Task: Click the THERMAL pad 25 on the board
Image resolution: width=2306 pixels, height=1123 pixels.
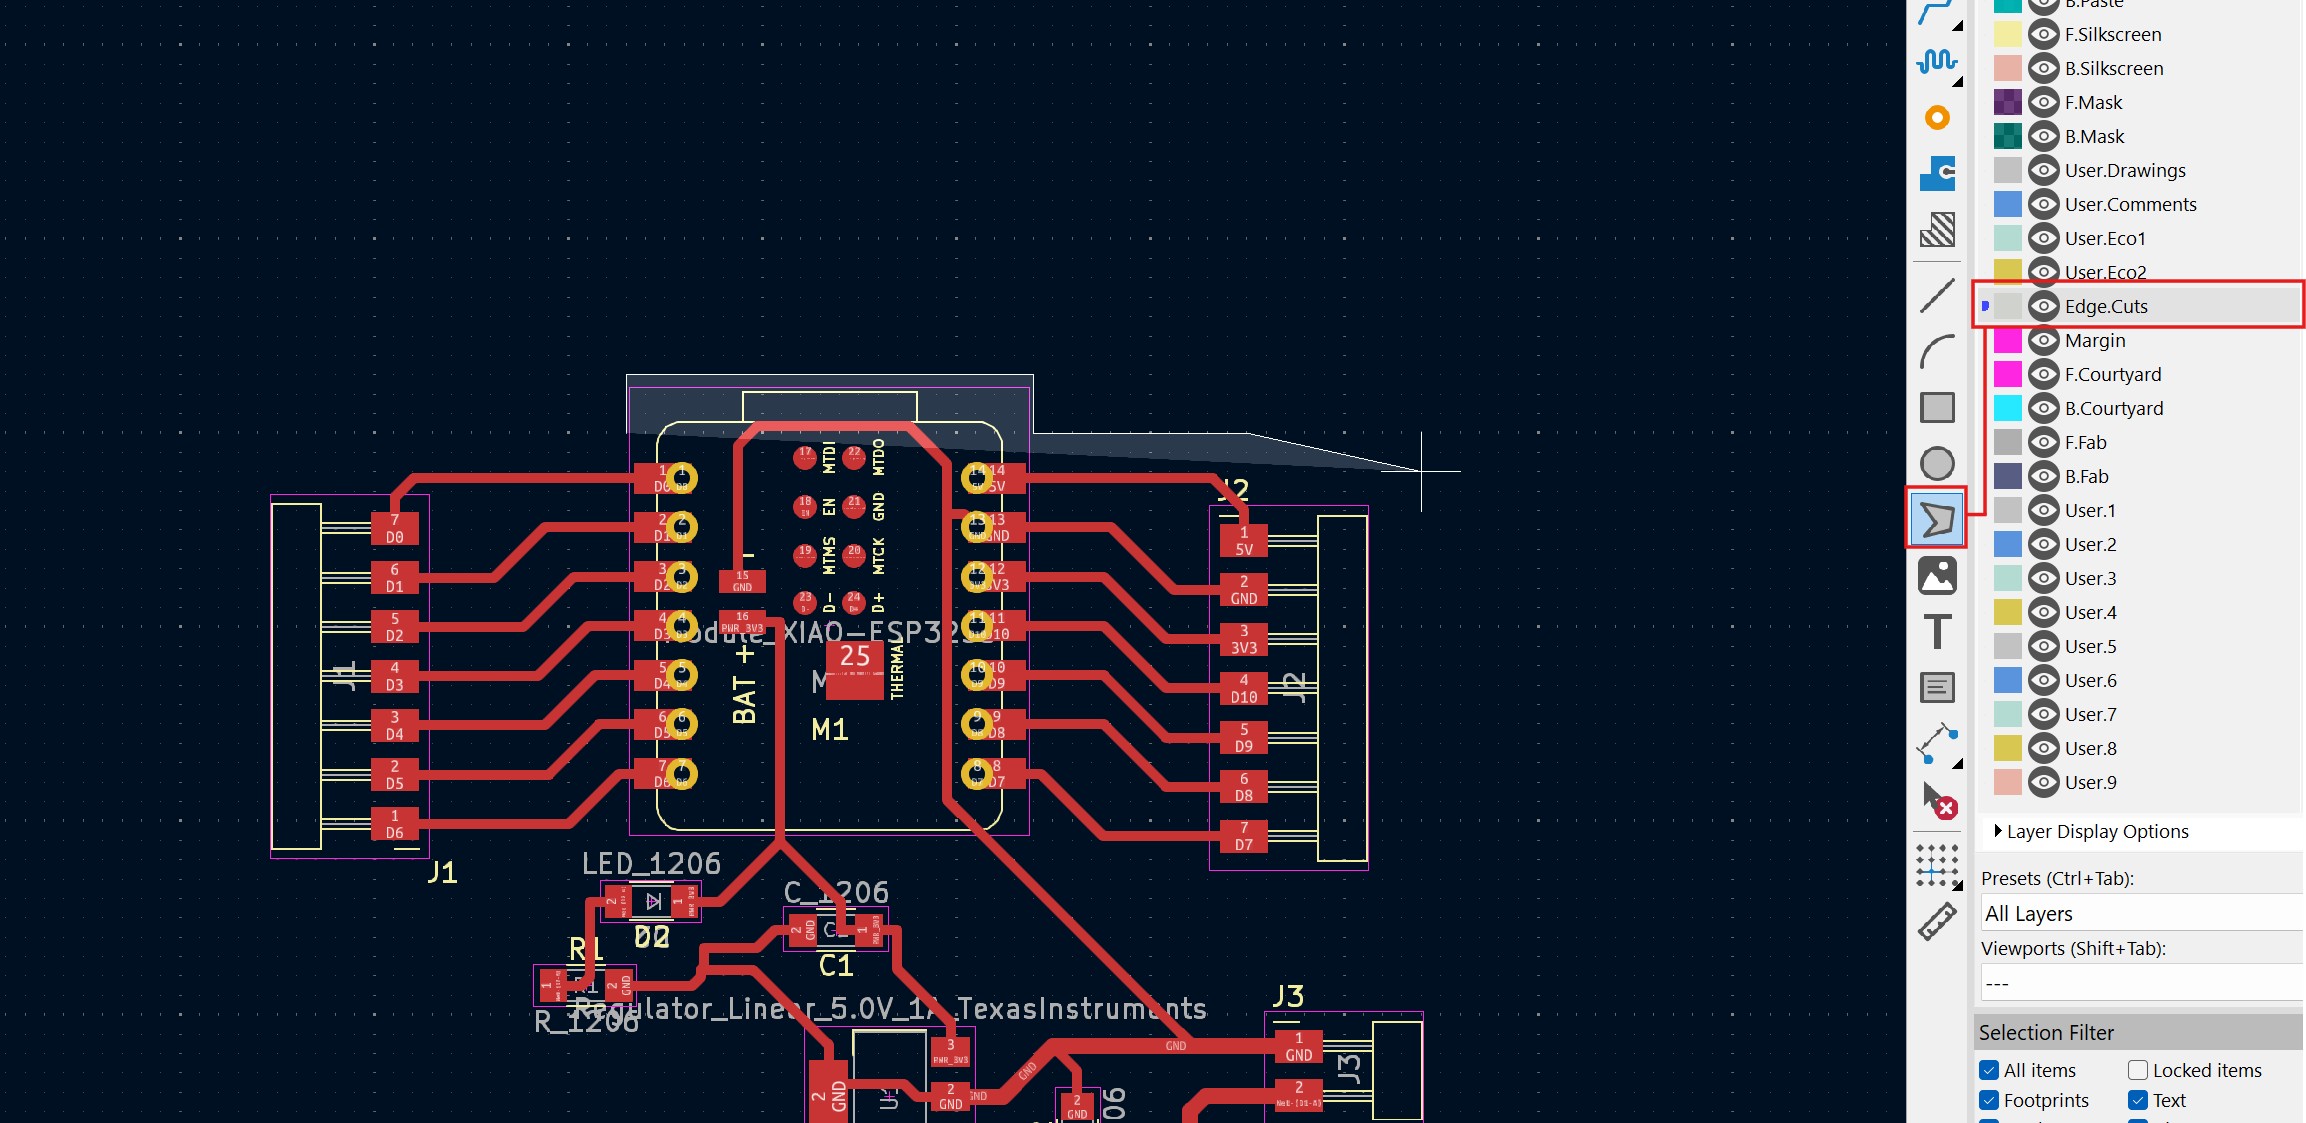Action: (x=855, y=670)
